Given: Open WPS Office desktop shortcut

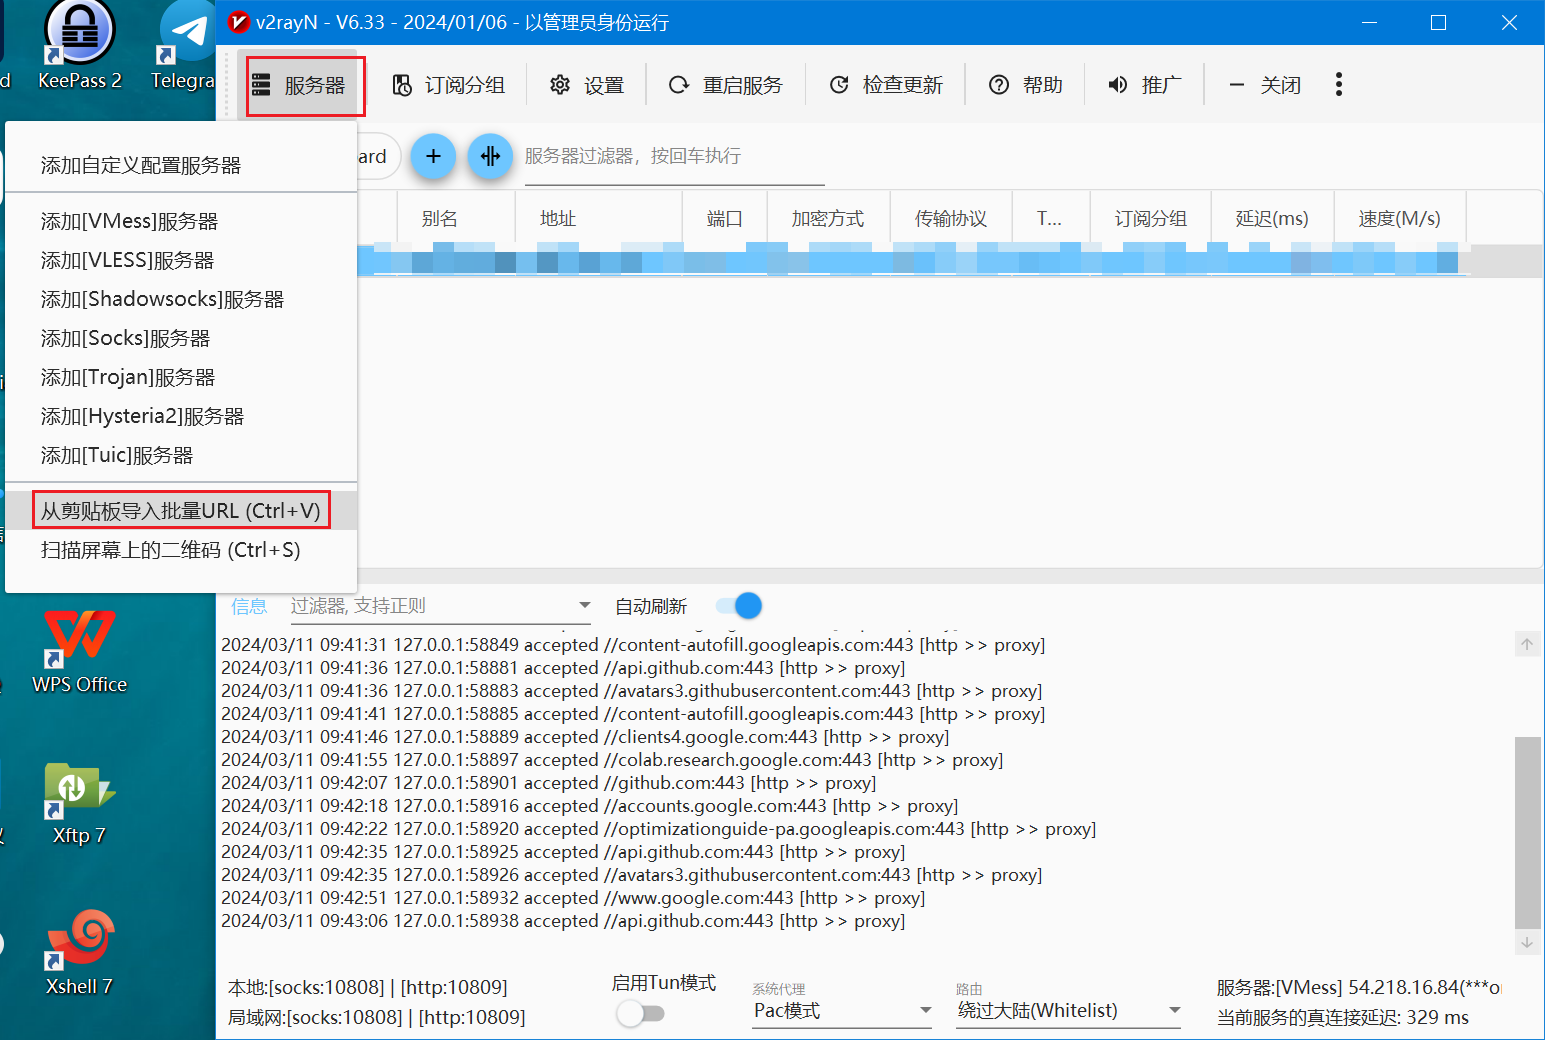Looking at the screenshot, I should (x=80, y=651).
